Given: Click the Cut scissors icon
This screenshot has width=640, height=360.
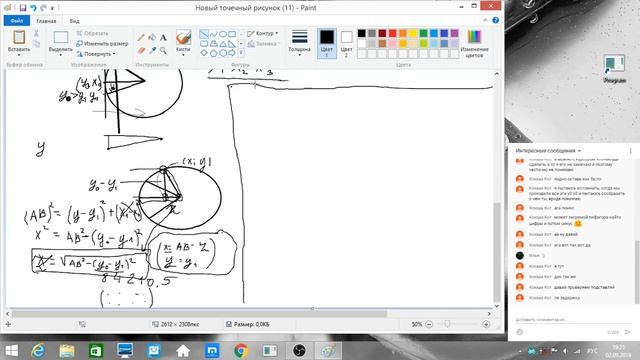Looking at the screenshot, I should (36, 33).
